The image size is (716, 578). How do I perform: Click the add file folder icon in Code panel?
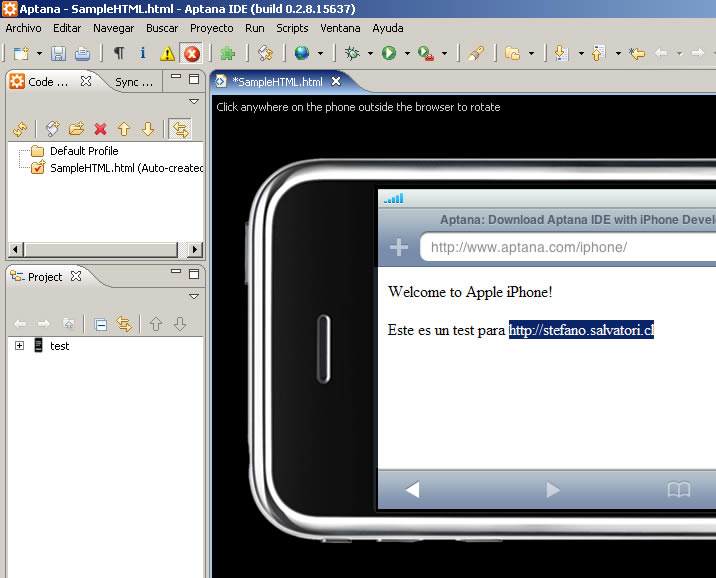(77, 129)
